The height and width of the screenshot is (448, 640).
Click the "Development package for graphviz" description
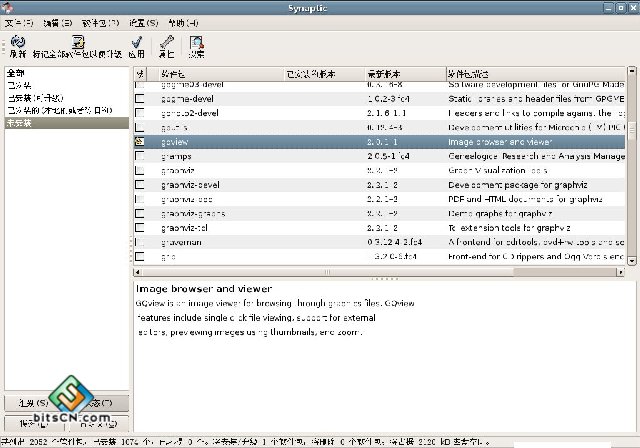pos(518,185)
